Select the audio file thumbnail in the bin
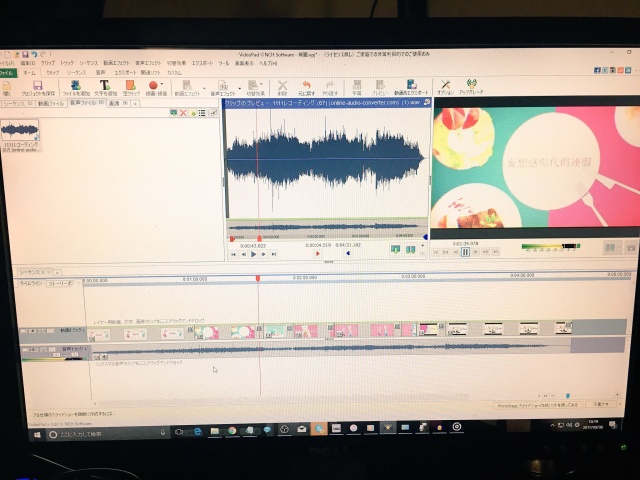The image size is (640, 480). (20, 131)
